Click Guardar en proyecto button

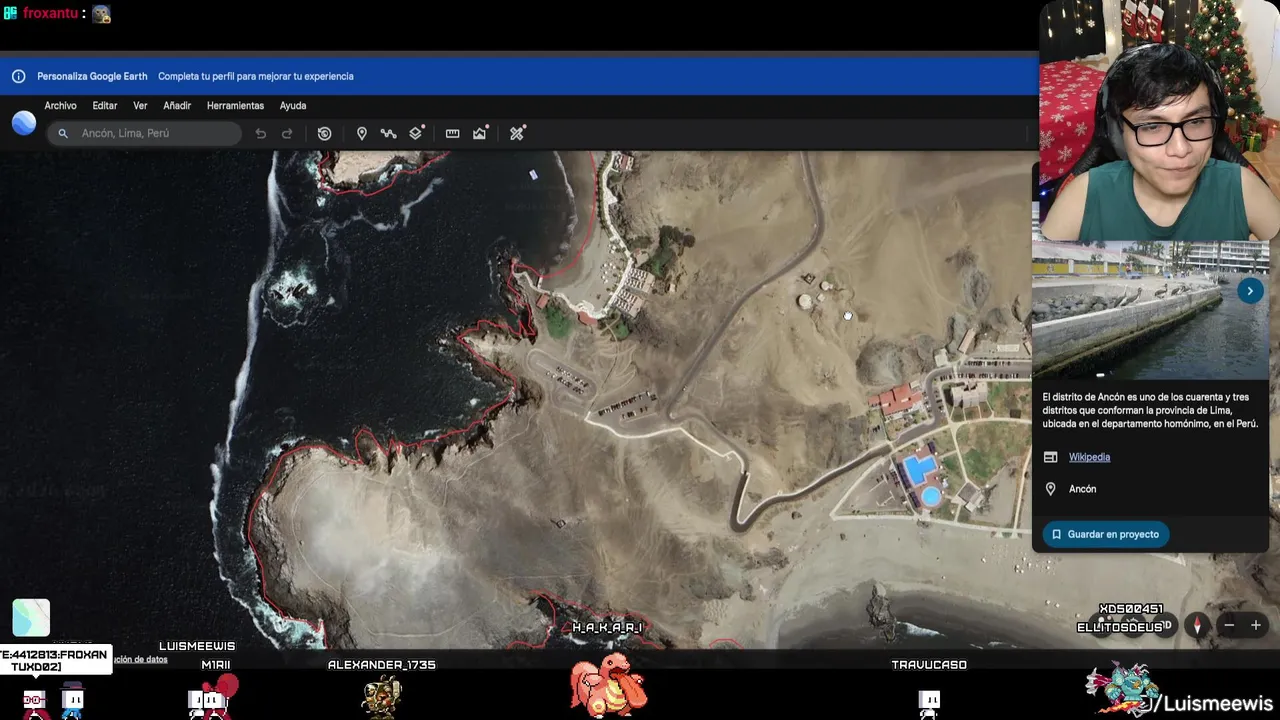pos(1105,534)
